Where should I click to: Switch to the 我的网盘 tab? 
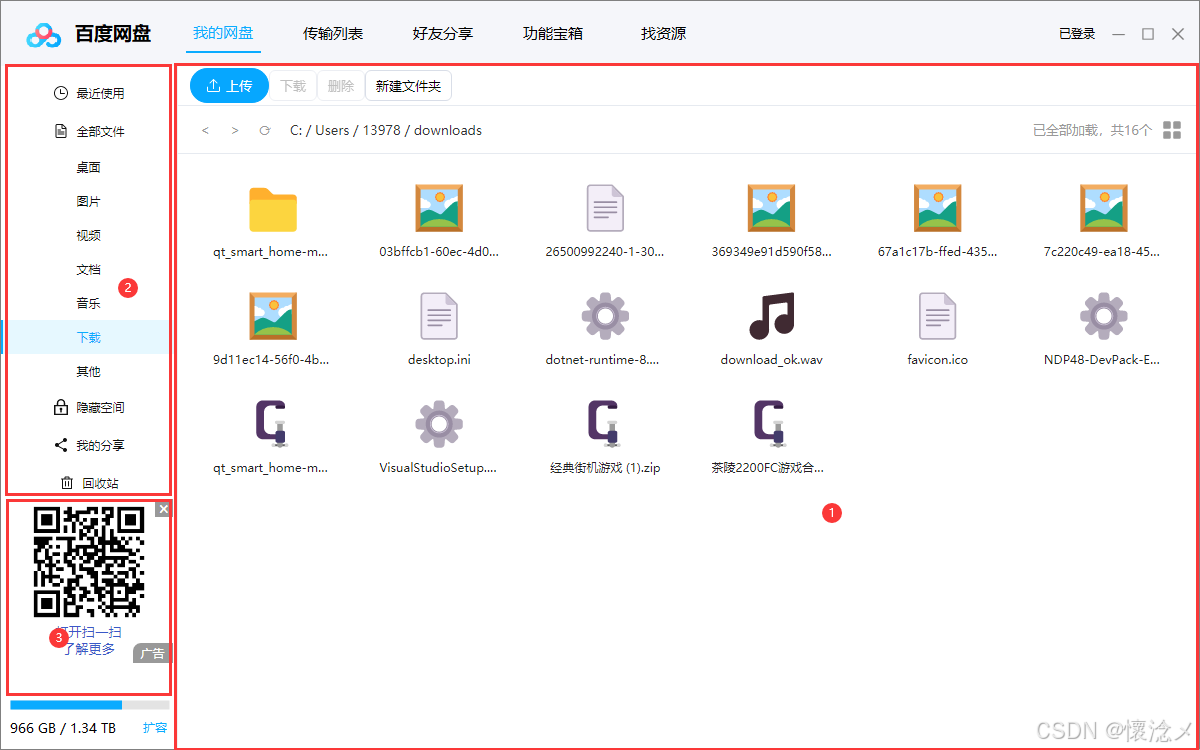[x=223, y=34]
